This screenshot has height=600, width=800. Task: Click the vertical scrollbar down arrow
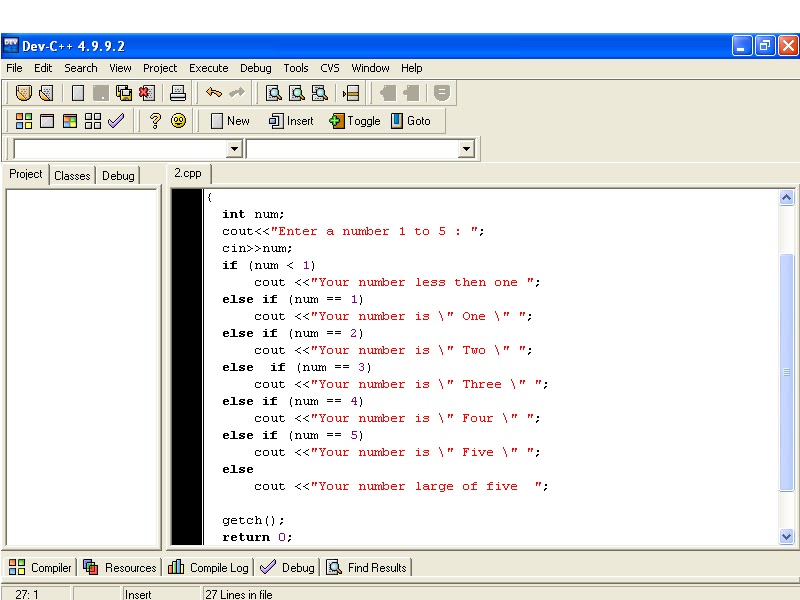click(x=787, y=536)
